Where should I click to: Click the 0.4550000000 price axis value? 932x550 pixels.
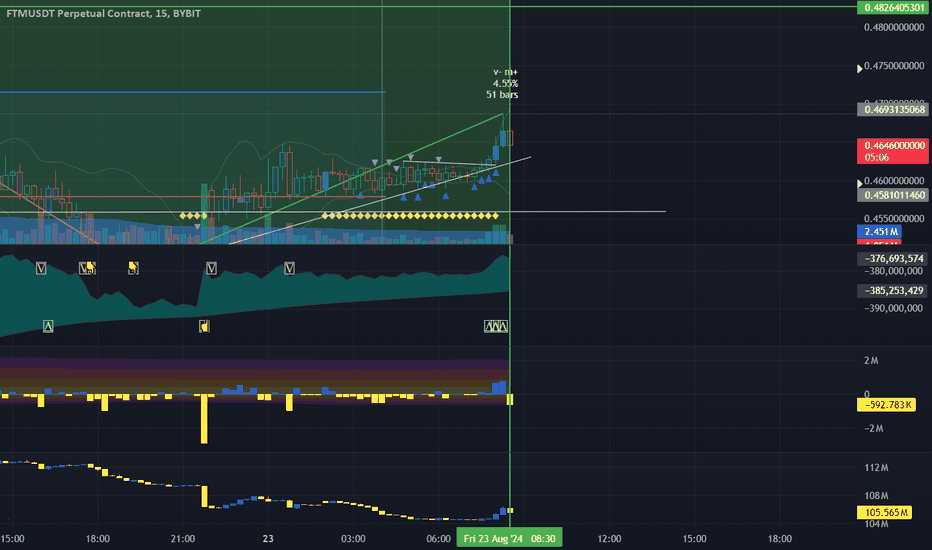(894, 219)
